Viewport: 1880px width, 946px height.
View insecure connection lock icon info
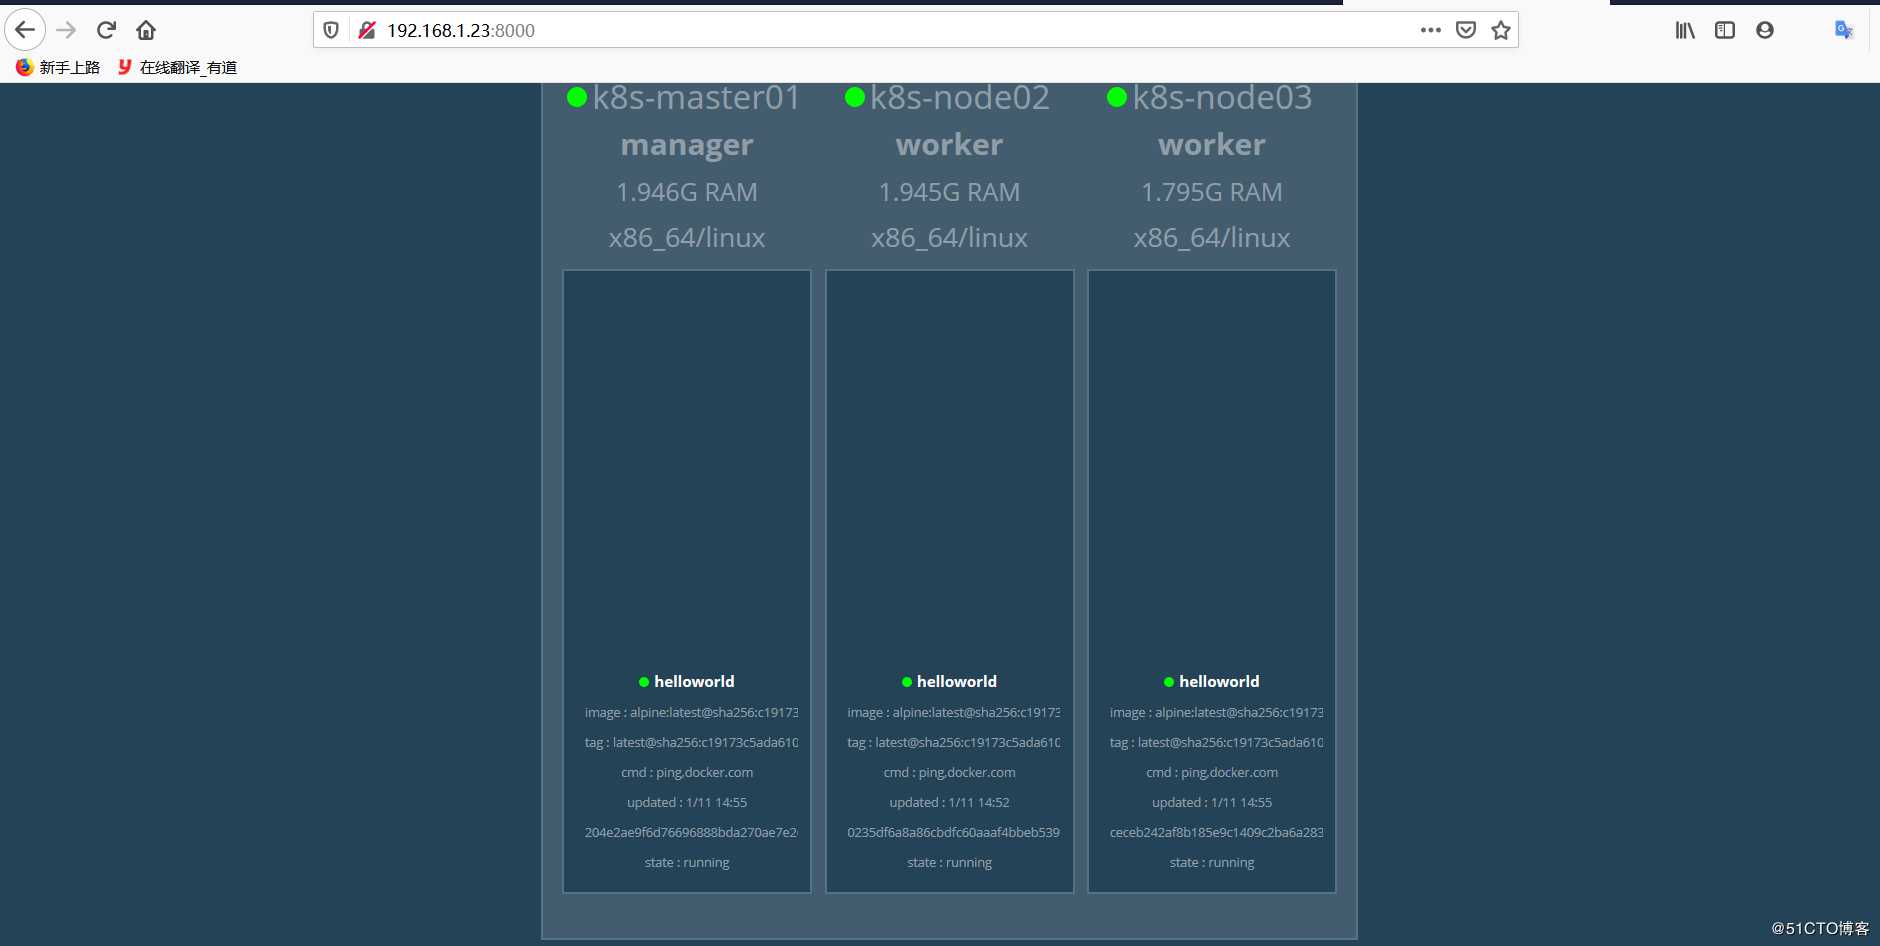(x=367, y=30)
